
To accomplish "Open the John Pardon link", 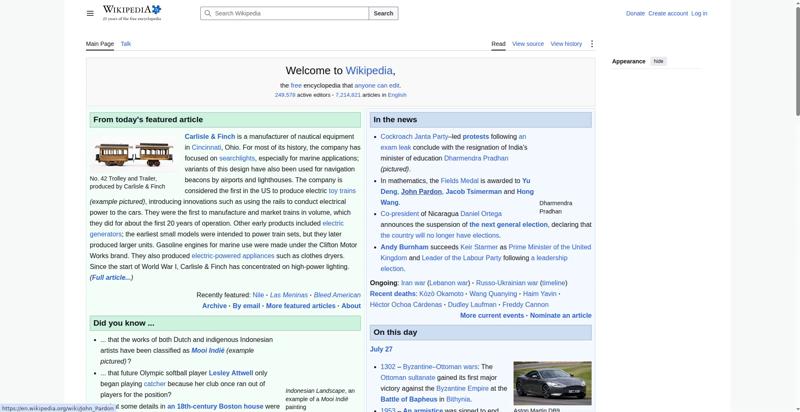I will [421, 192].
